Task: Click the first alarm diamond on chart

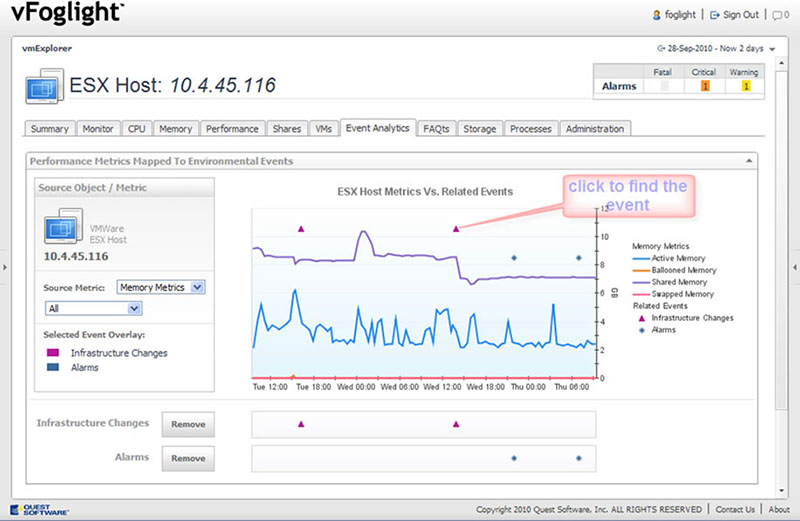Action: pyautogui.click(x=514, y=258)
